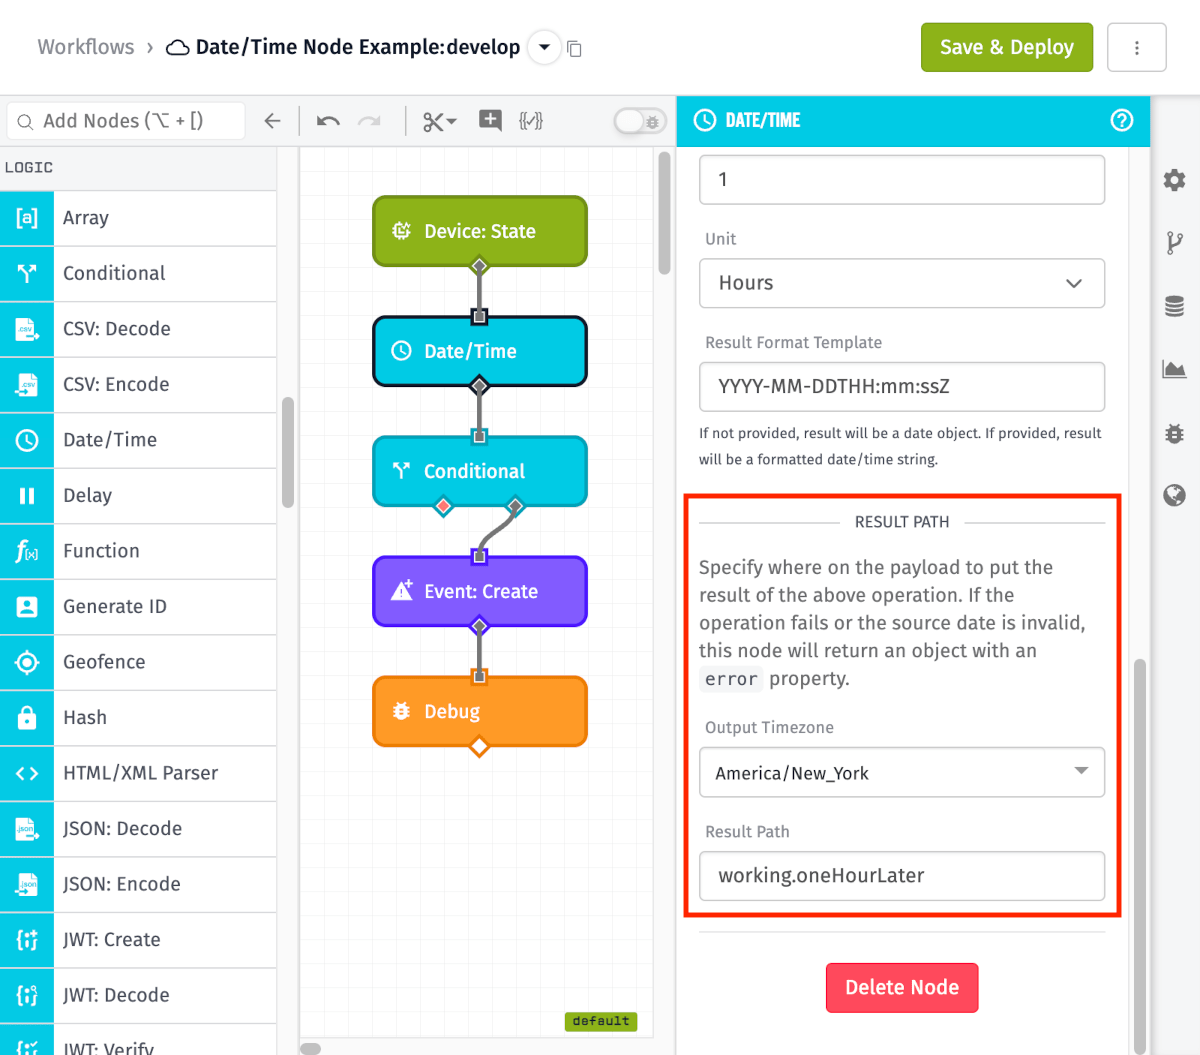Click the node palette vertical scrollbar
The width and height of the screenshot is (1200, 1055).
click(288, 453)
